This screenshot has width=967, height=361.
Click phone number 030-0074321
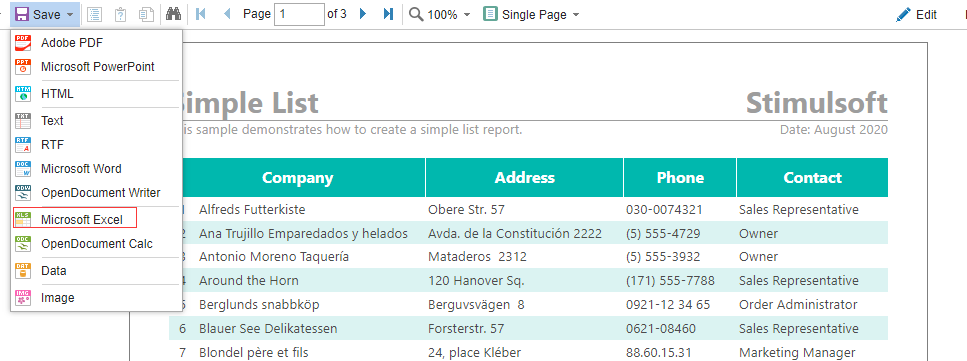tap(664, 210)
